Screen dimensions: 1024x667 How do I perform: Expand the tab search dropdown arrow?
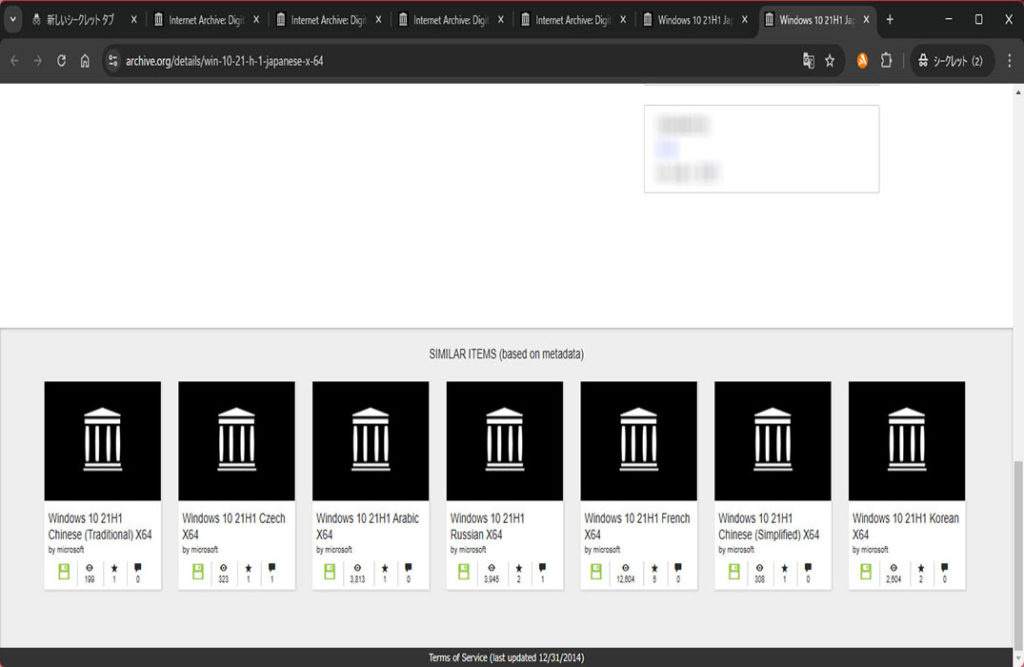(x=14, y=20)
